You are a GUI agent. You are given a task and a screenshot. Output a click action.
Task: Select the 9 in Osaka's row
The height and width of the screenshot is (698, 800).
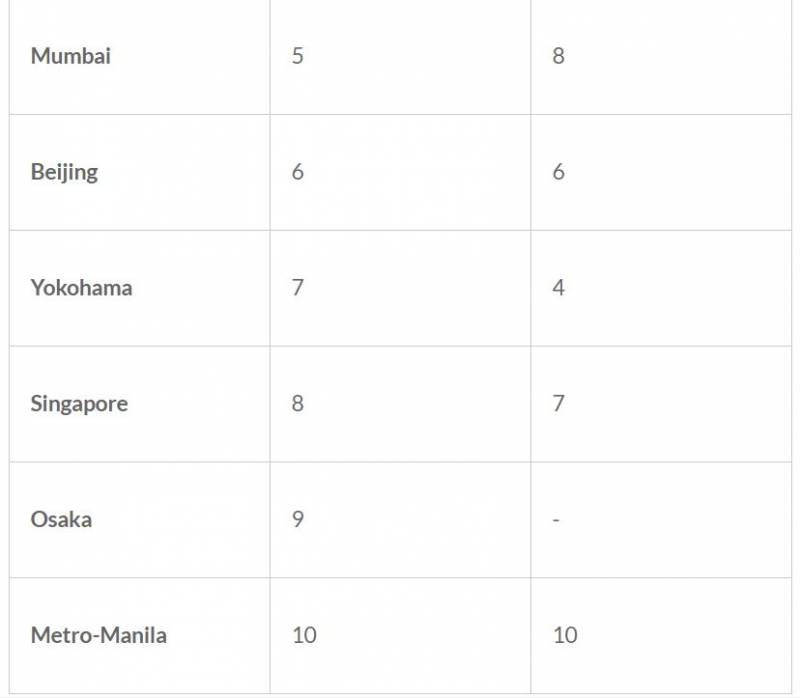pyautogui.click(x=298, y=520)
